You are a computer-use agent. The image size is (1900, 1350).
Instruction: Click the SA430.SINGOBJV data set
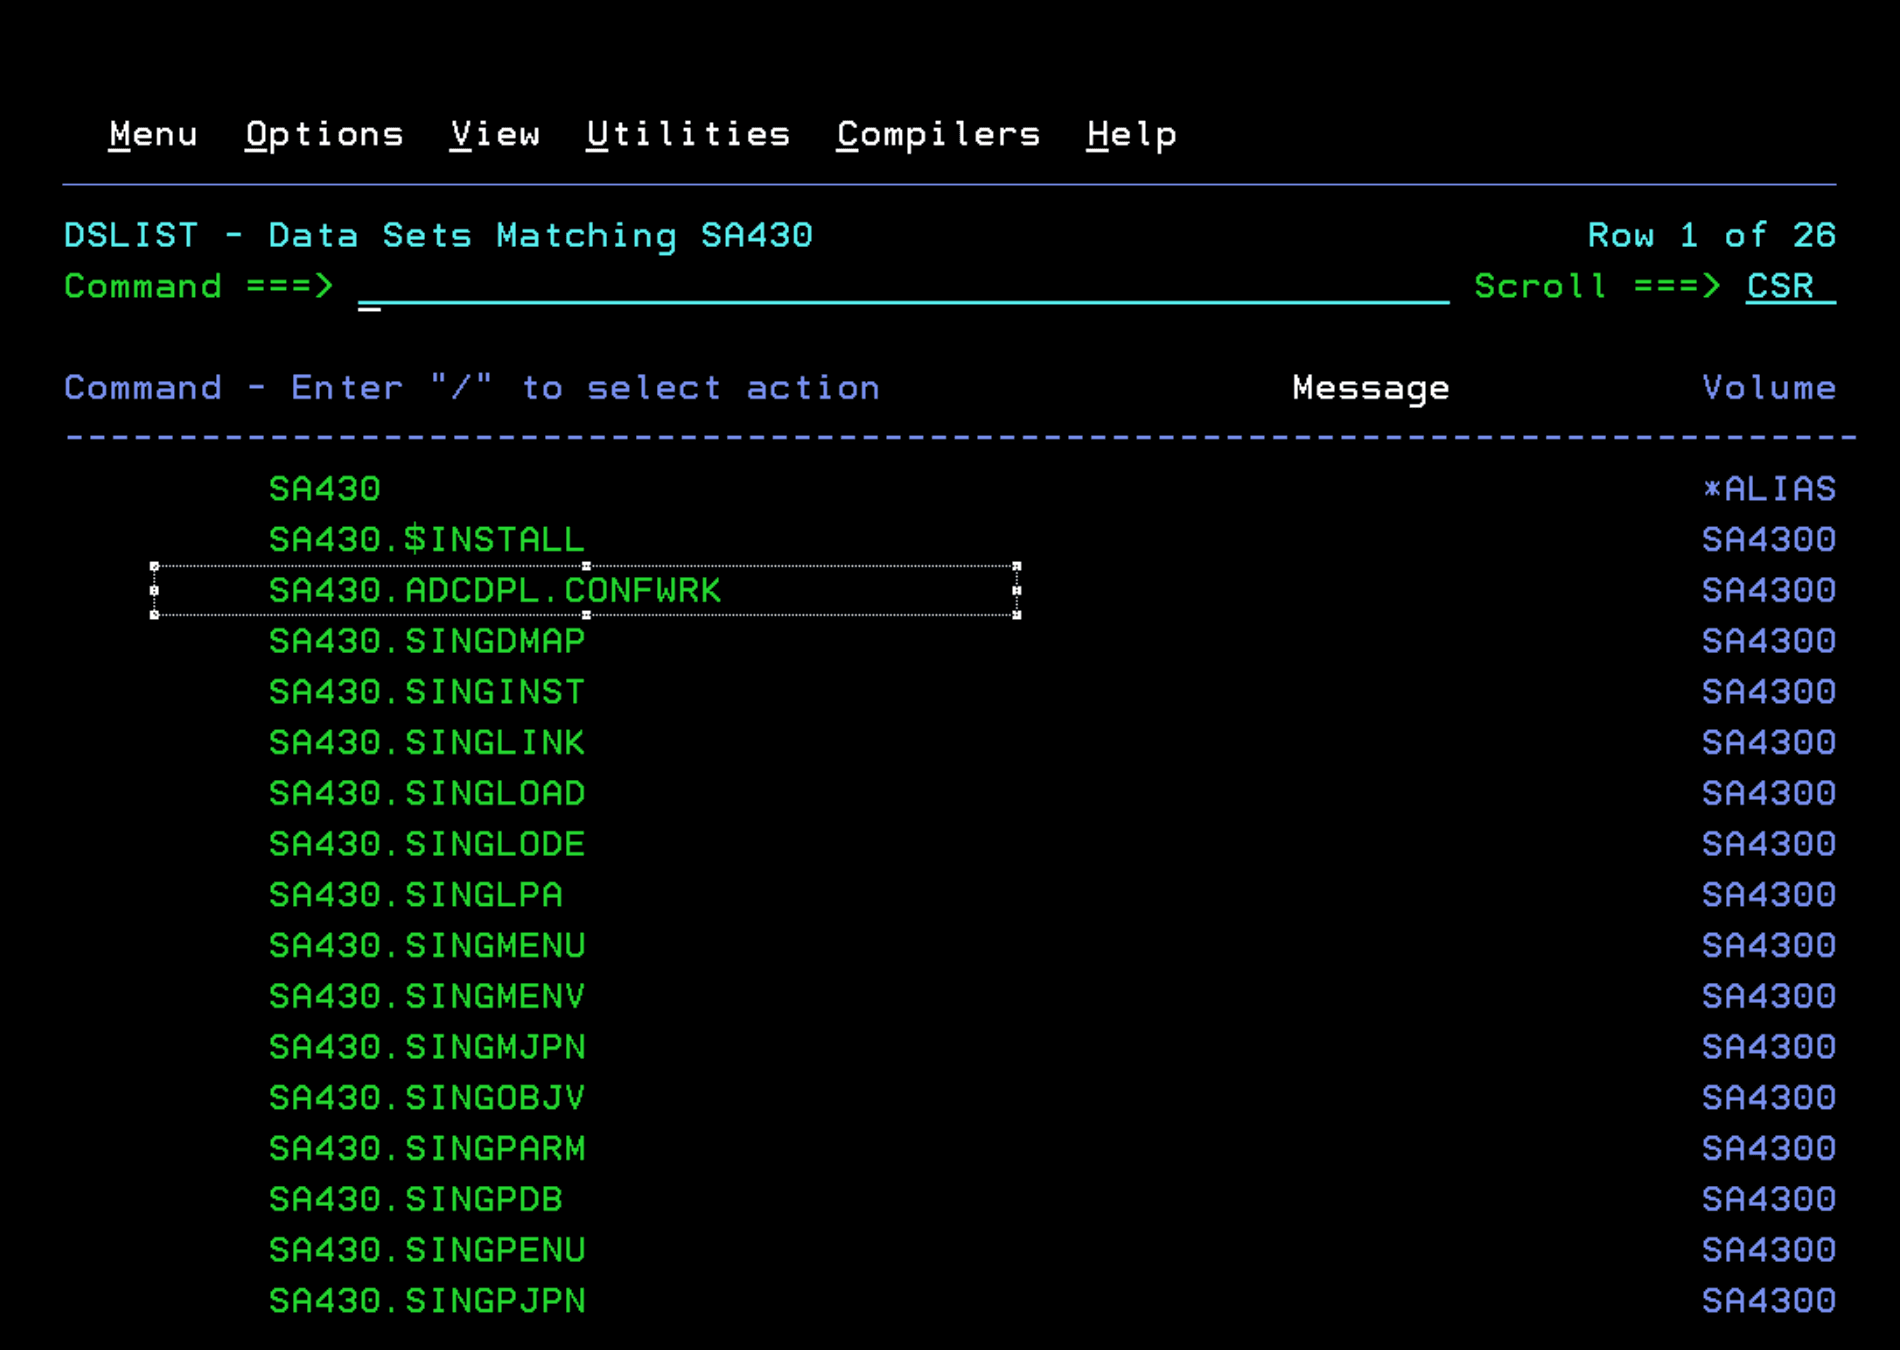[x=426, y=1098]
